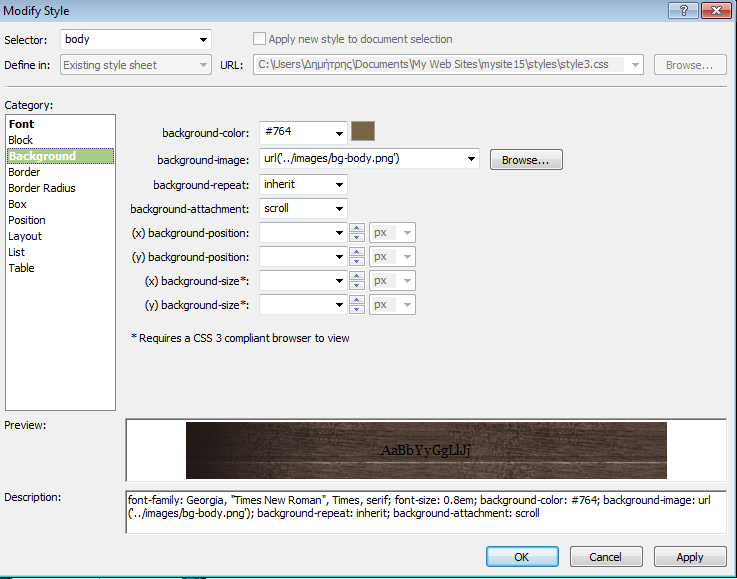Open the (y) background-position value dropdown
This screenshot has width=737, height=579.
(x=339, y=257)
